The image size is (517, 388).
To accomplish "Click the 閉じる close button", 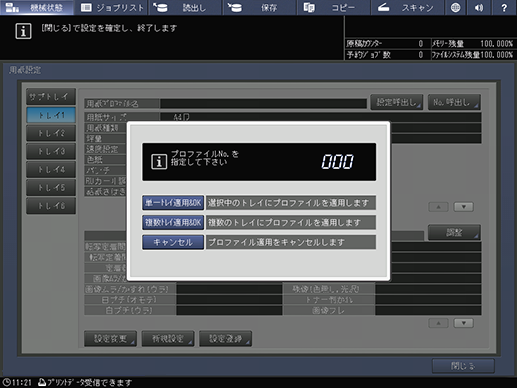I will 463,366.
